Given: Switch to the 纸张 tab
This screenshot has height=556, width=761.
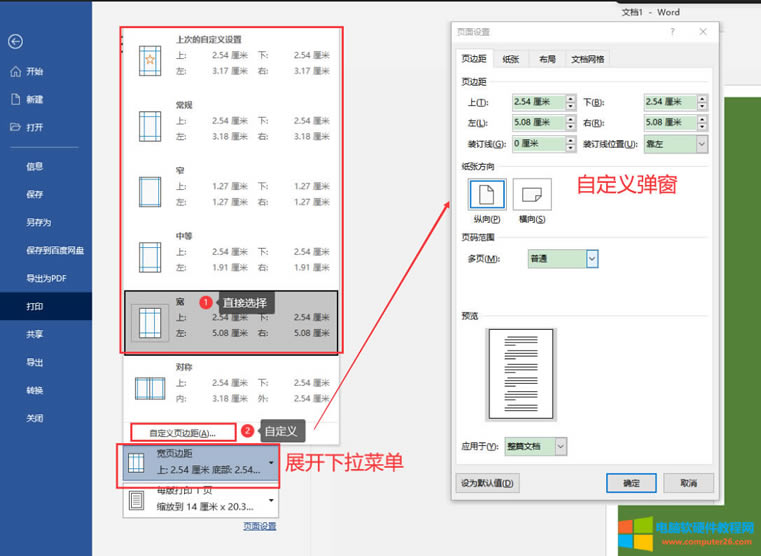Looking at the screenshot, I should [x=510, y=59].
